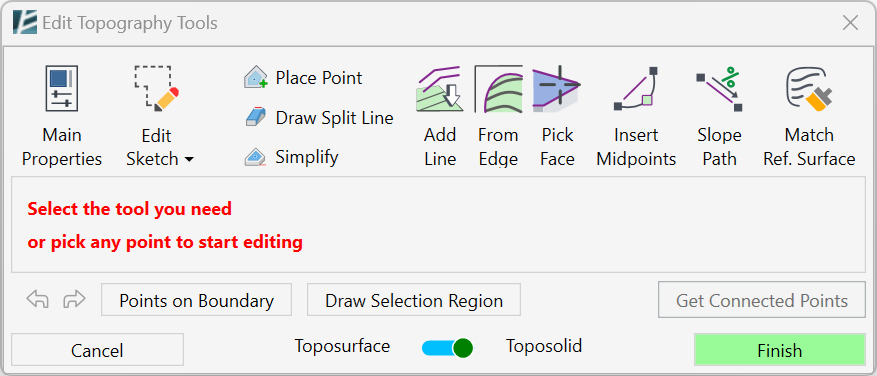
Task: Click the redo arrow icon
Action: click(x=74, y=300)
